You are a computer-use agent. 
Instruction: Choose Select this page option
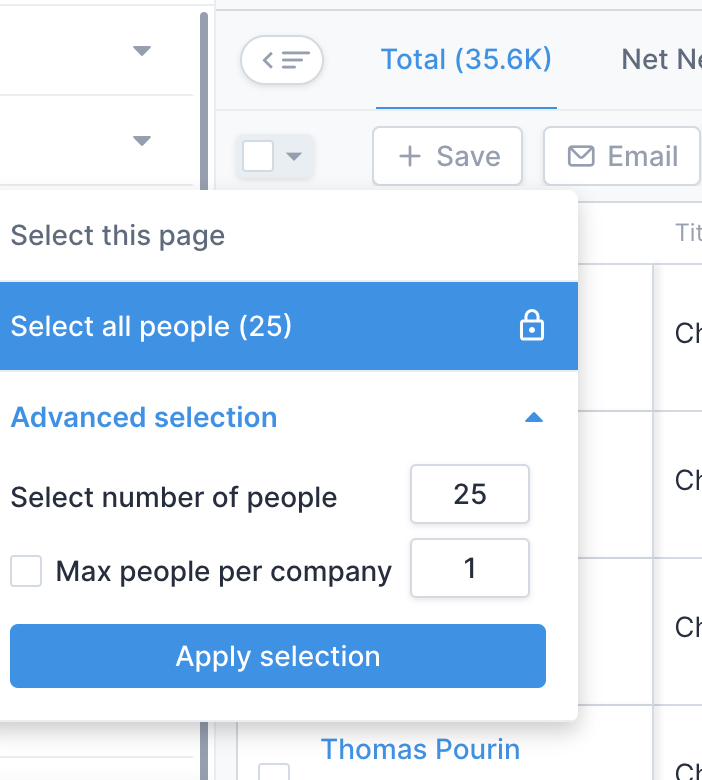[118, 236]
